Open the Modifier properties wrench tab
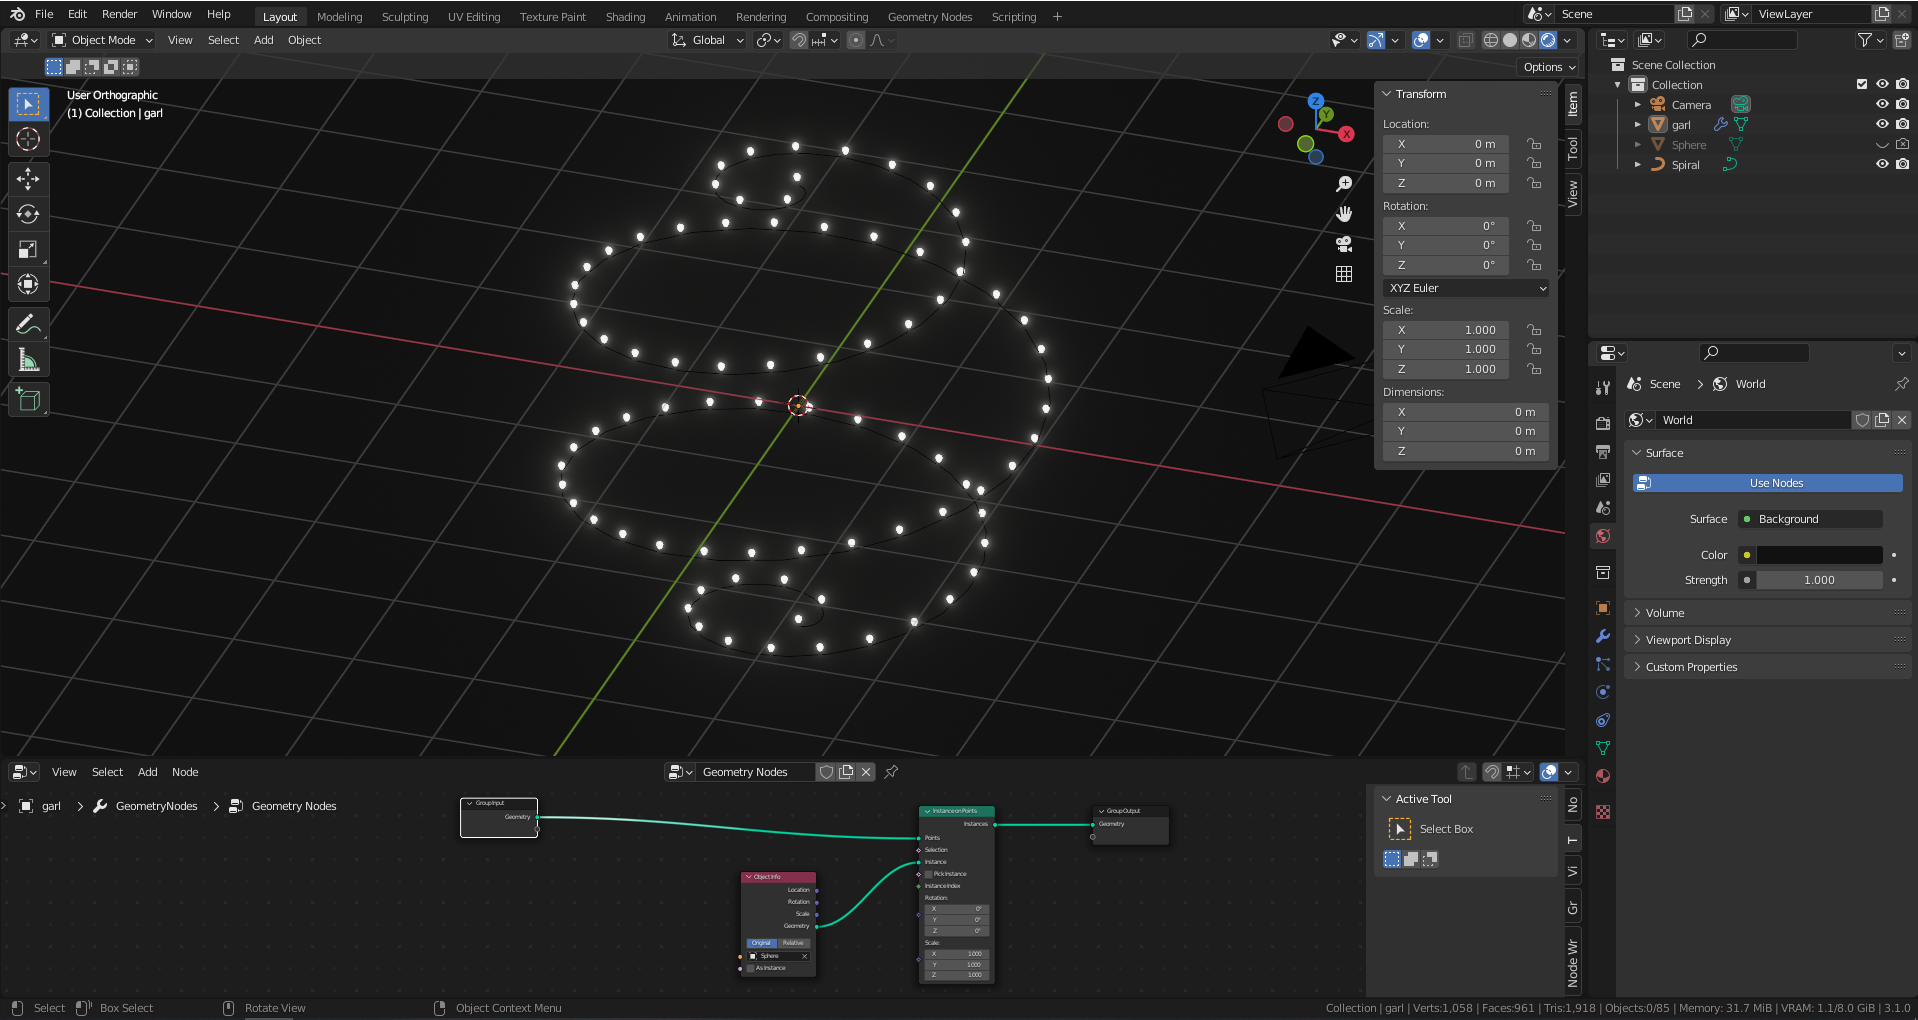Screen dimensions: 1918x1020 [1603, 636]
